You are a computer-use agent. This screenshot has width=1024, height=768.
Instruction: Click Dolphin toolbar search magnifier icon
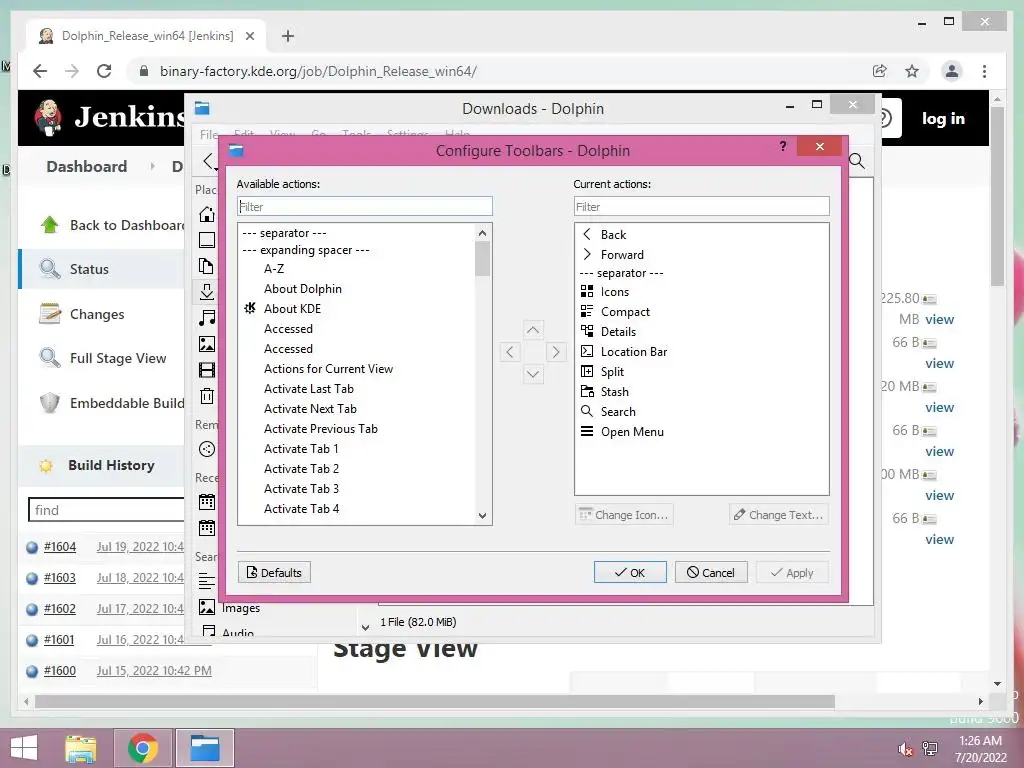point(857,161)
